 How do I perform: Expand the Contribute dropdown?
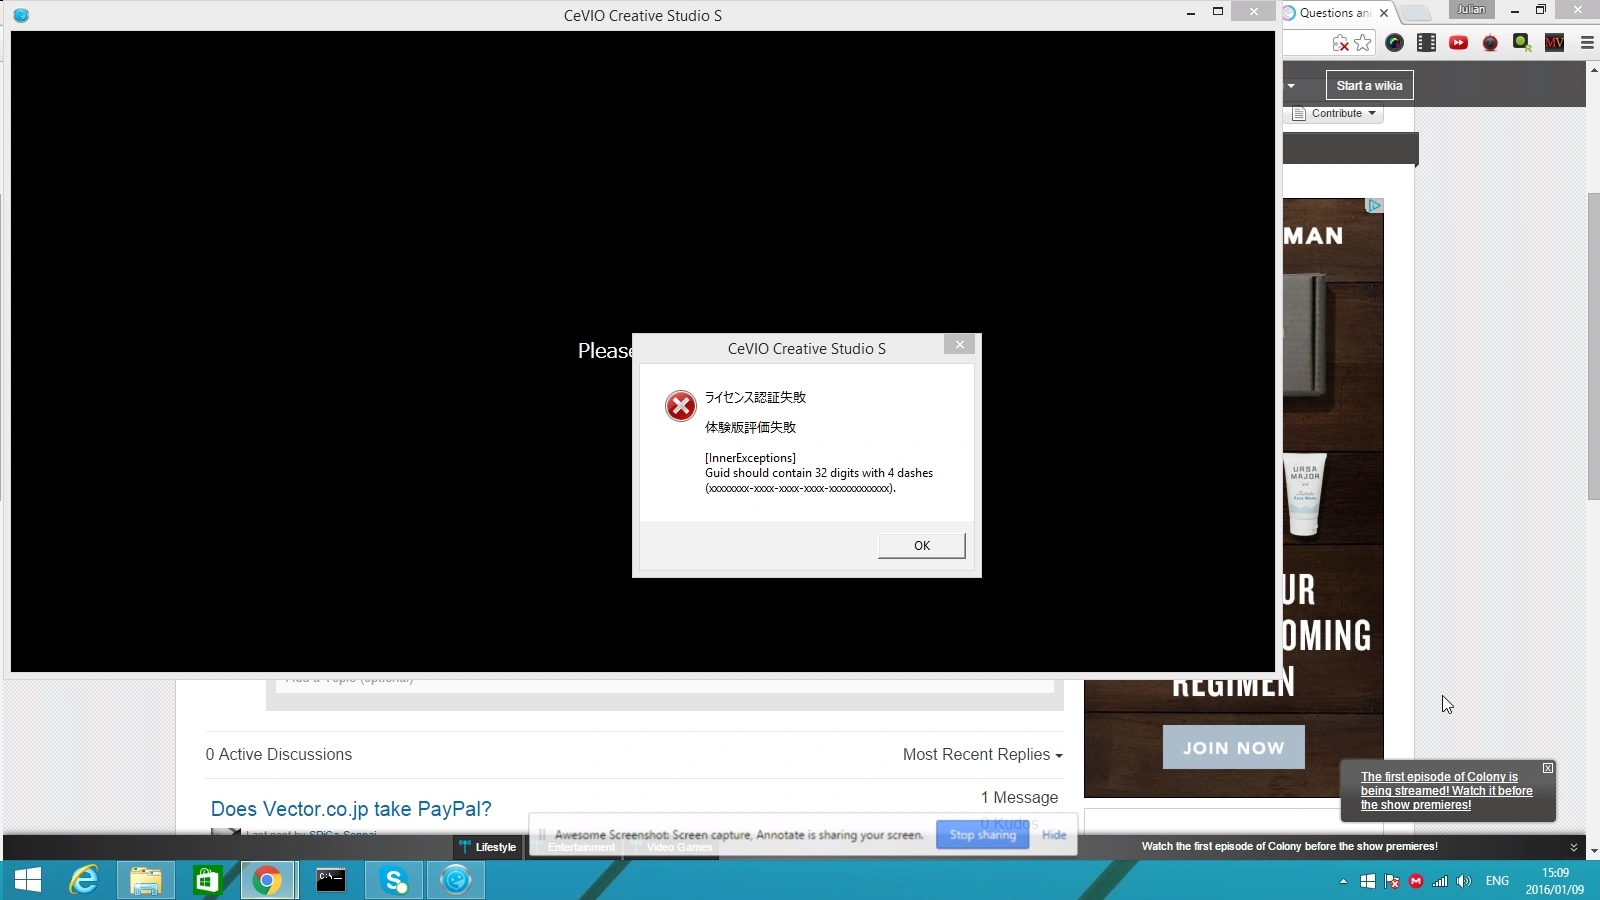tap(1336, 114)
